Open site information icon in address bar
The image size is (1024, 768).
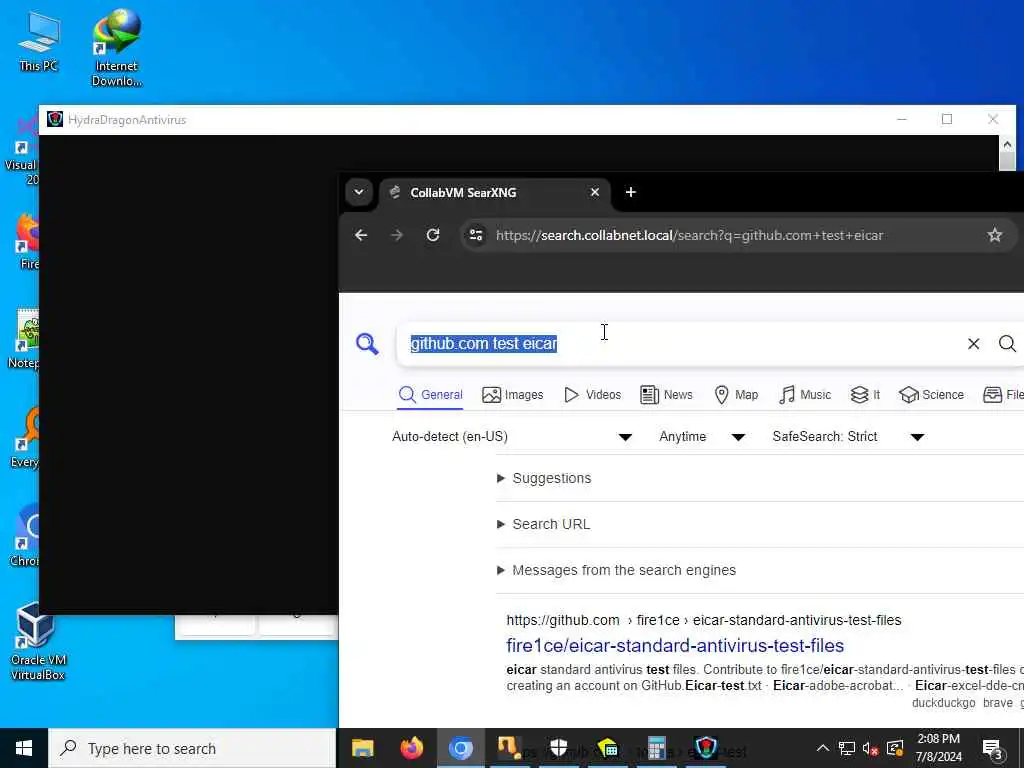click(476, 235)
